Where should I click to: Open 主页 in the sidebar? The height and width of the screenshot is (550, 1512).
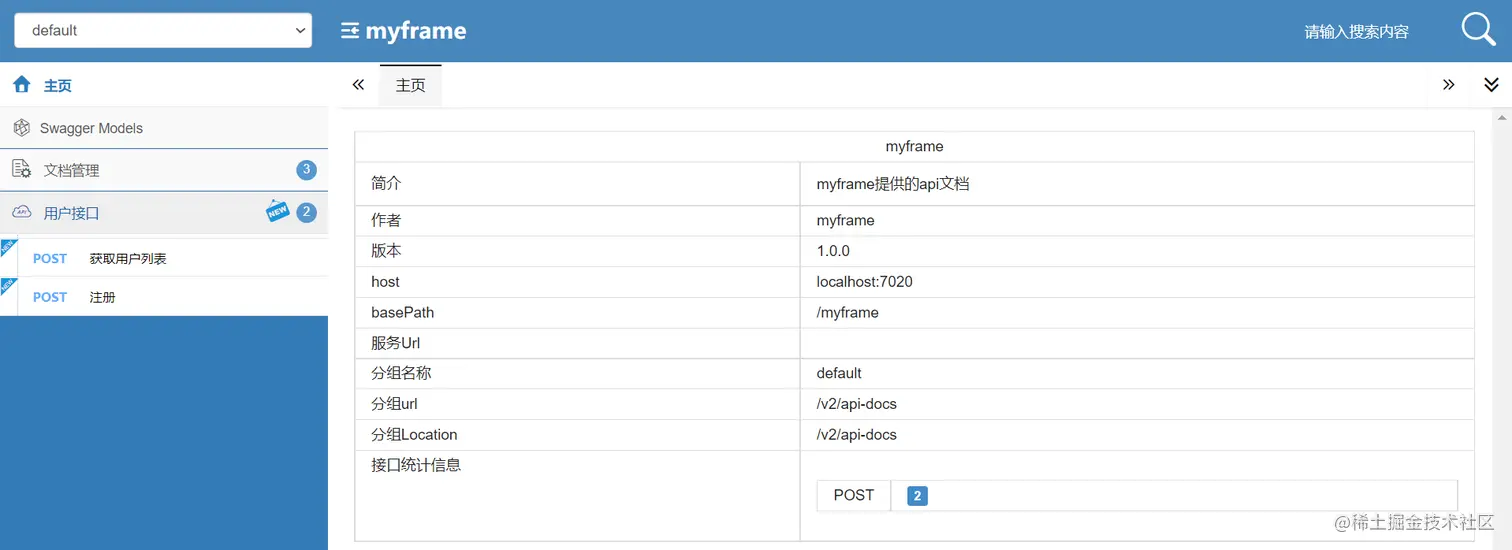click(x=164, y=85)
